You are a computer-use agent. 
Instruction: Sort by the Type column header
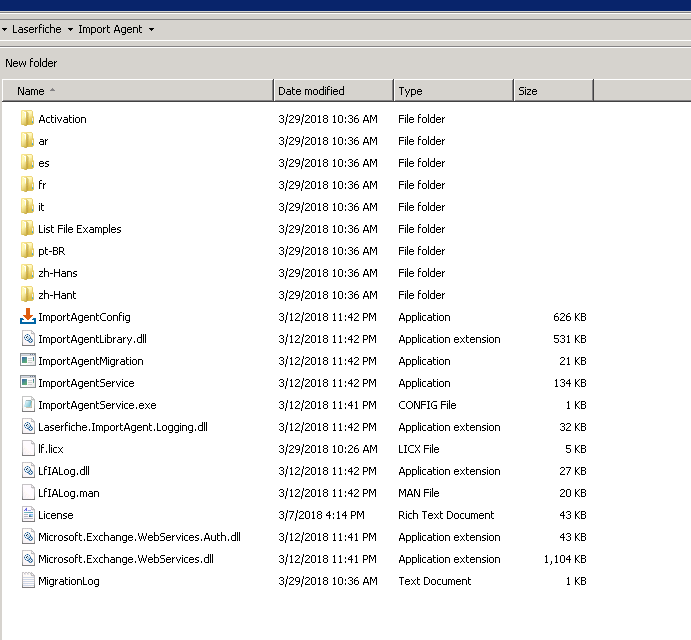453,91
